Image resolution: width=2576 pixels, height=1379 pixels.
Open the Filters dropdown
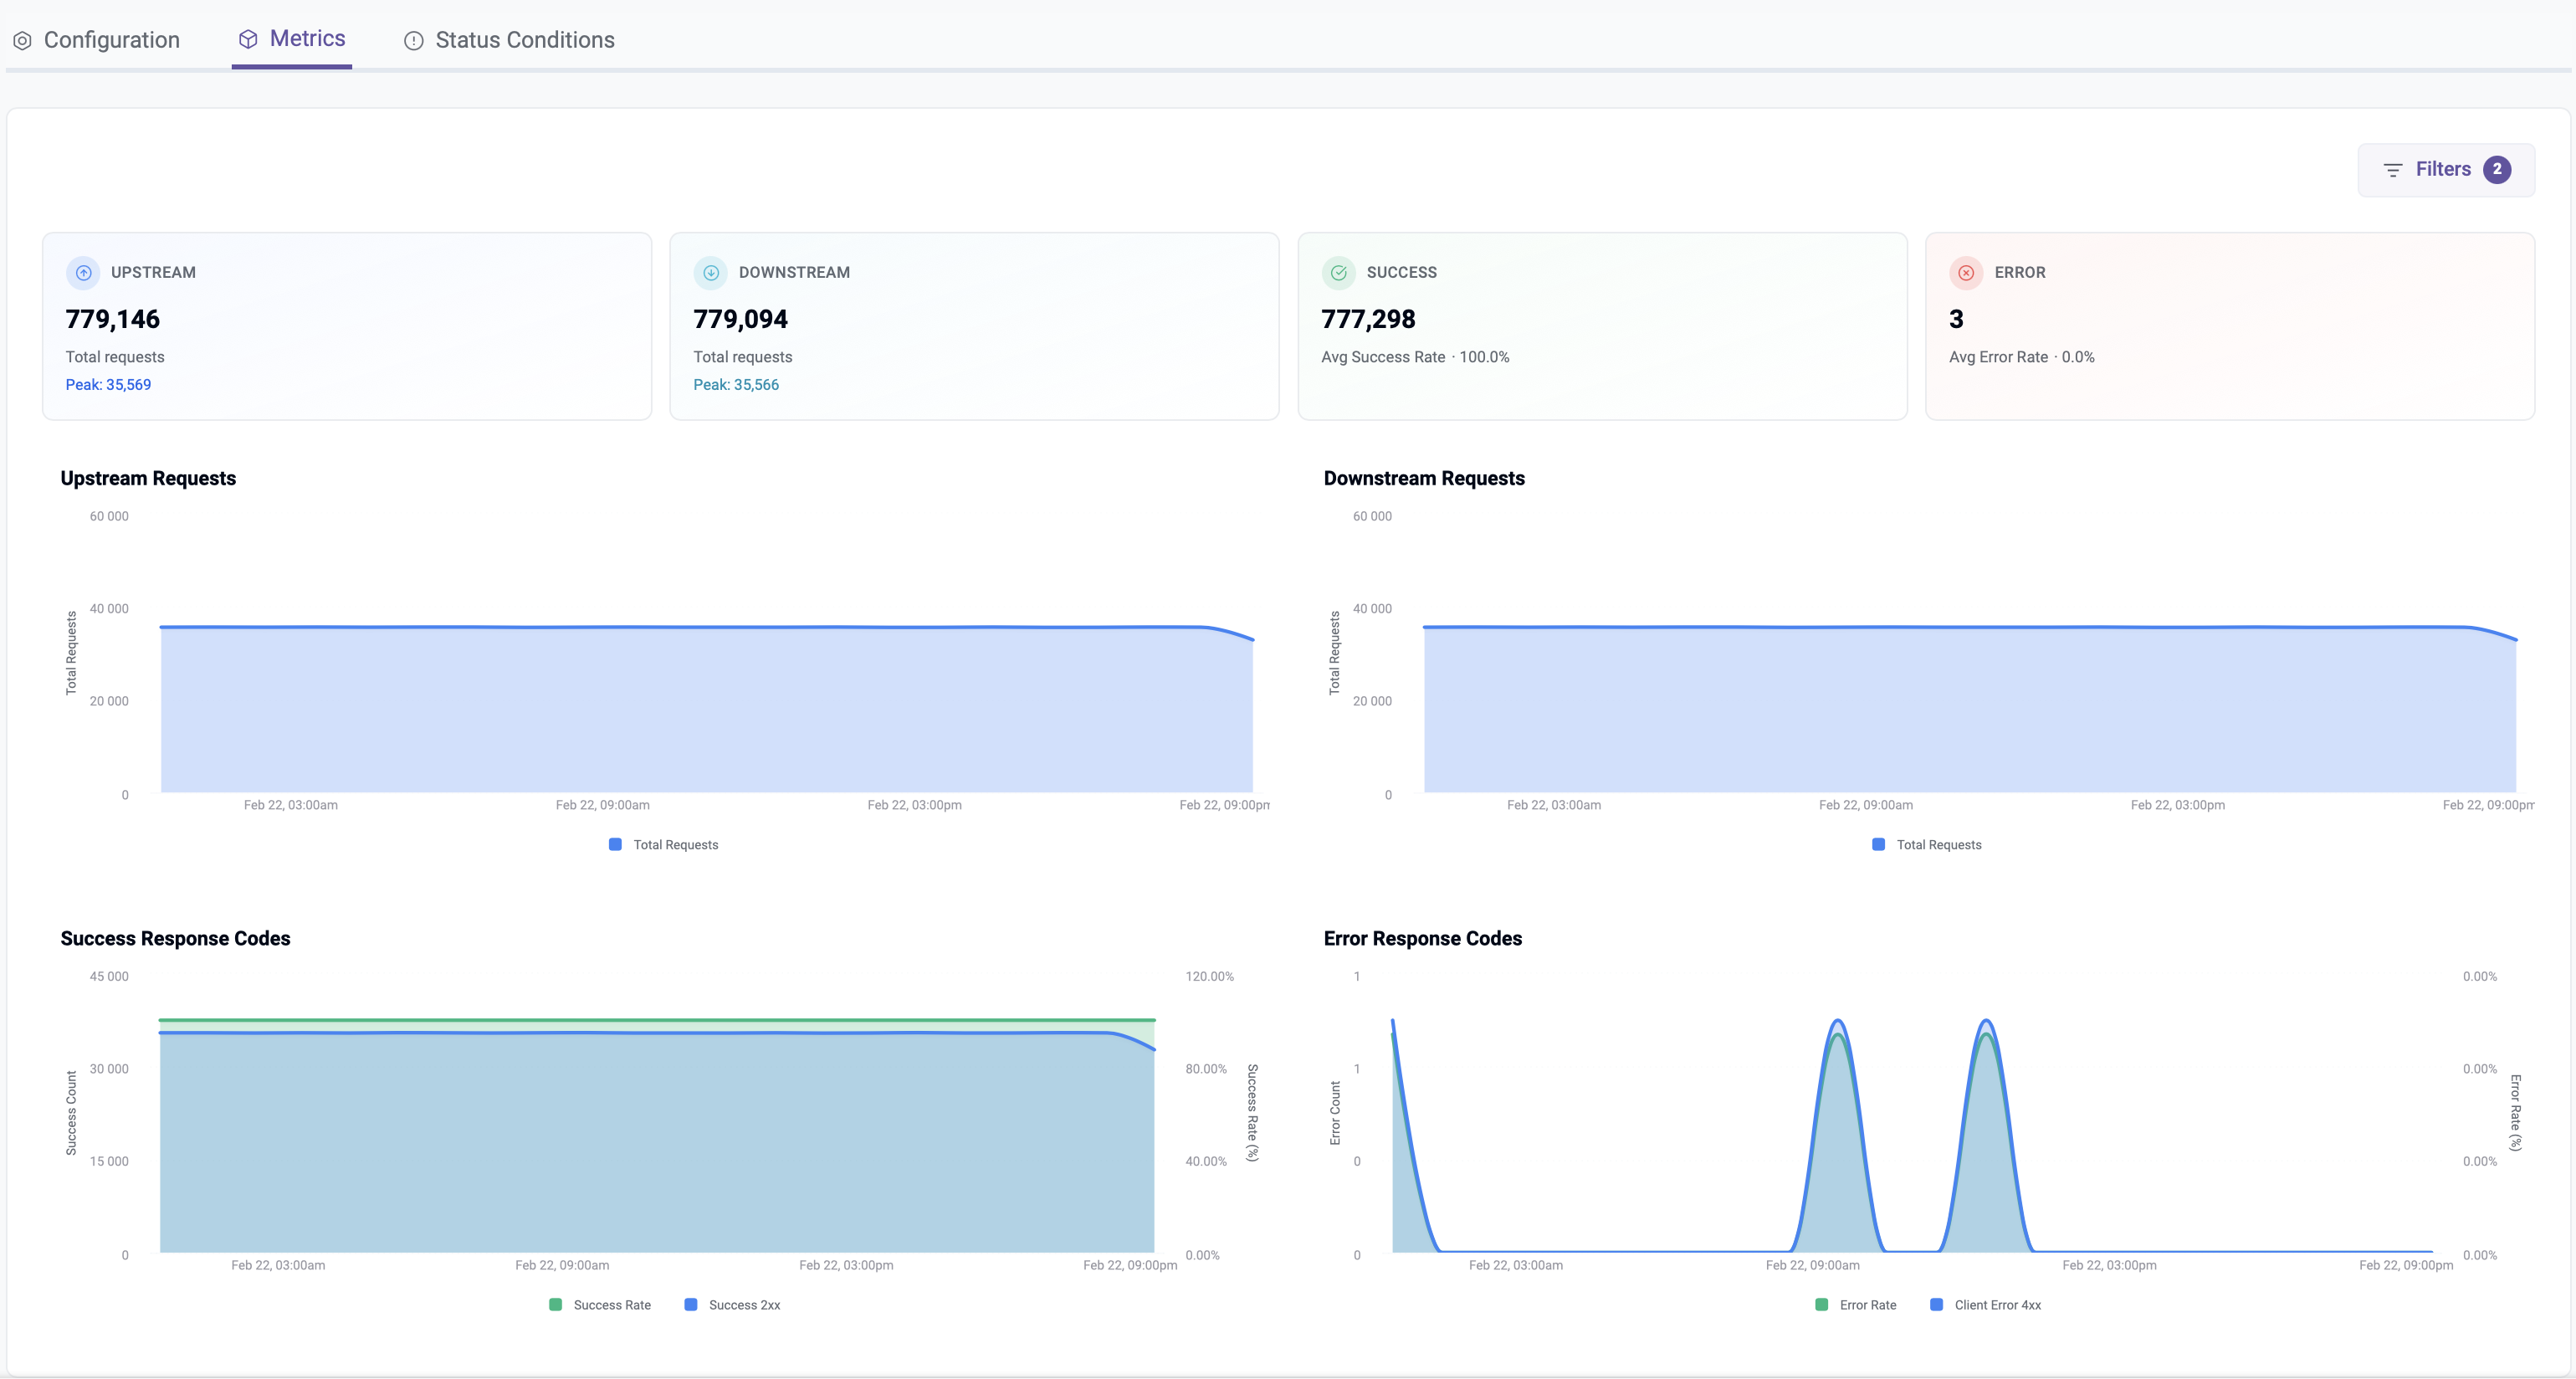2443,170
